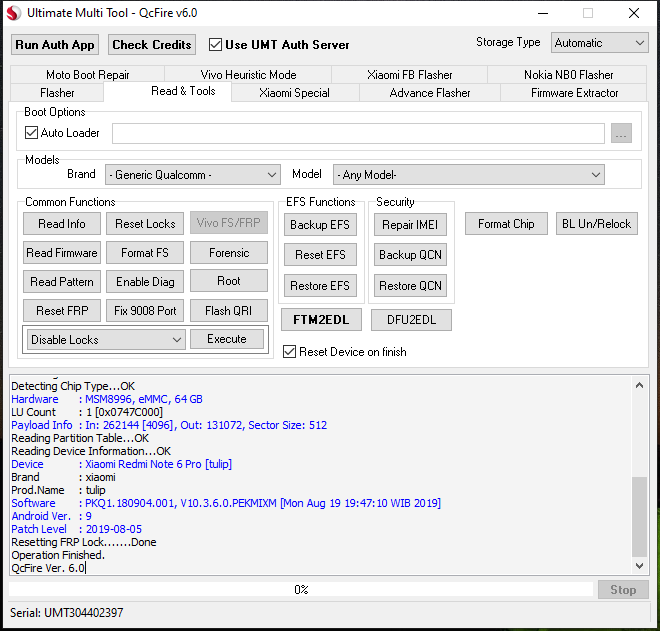Image resolution: width=660 pixels, height=631 pixels.
Task: Click the Format FS button
Action: pos(145,253)
